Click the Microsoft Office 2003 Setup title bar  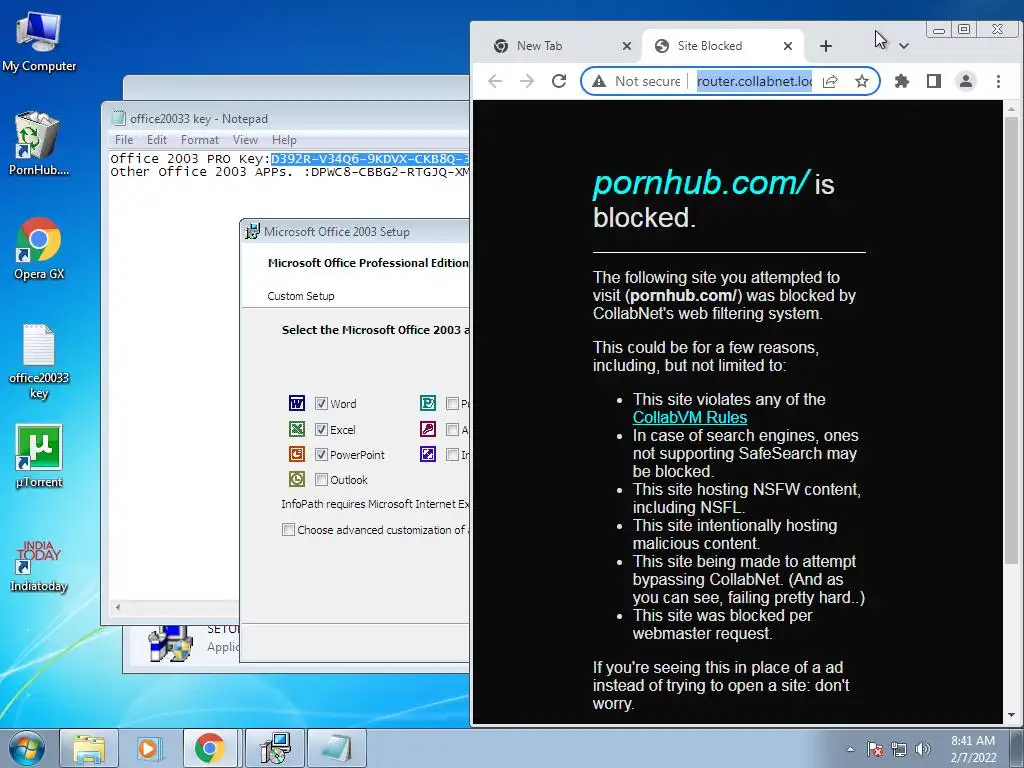click(356, 231)
